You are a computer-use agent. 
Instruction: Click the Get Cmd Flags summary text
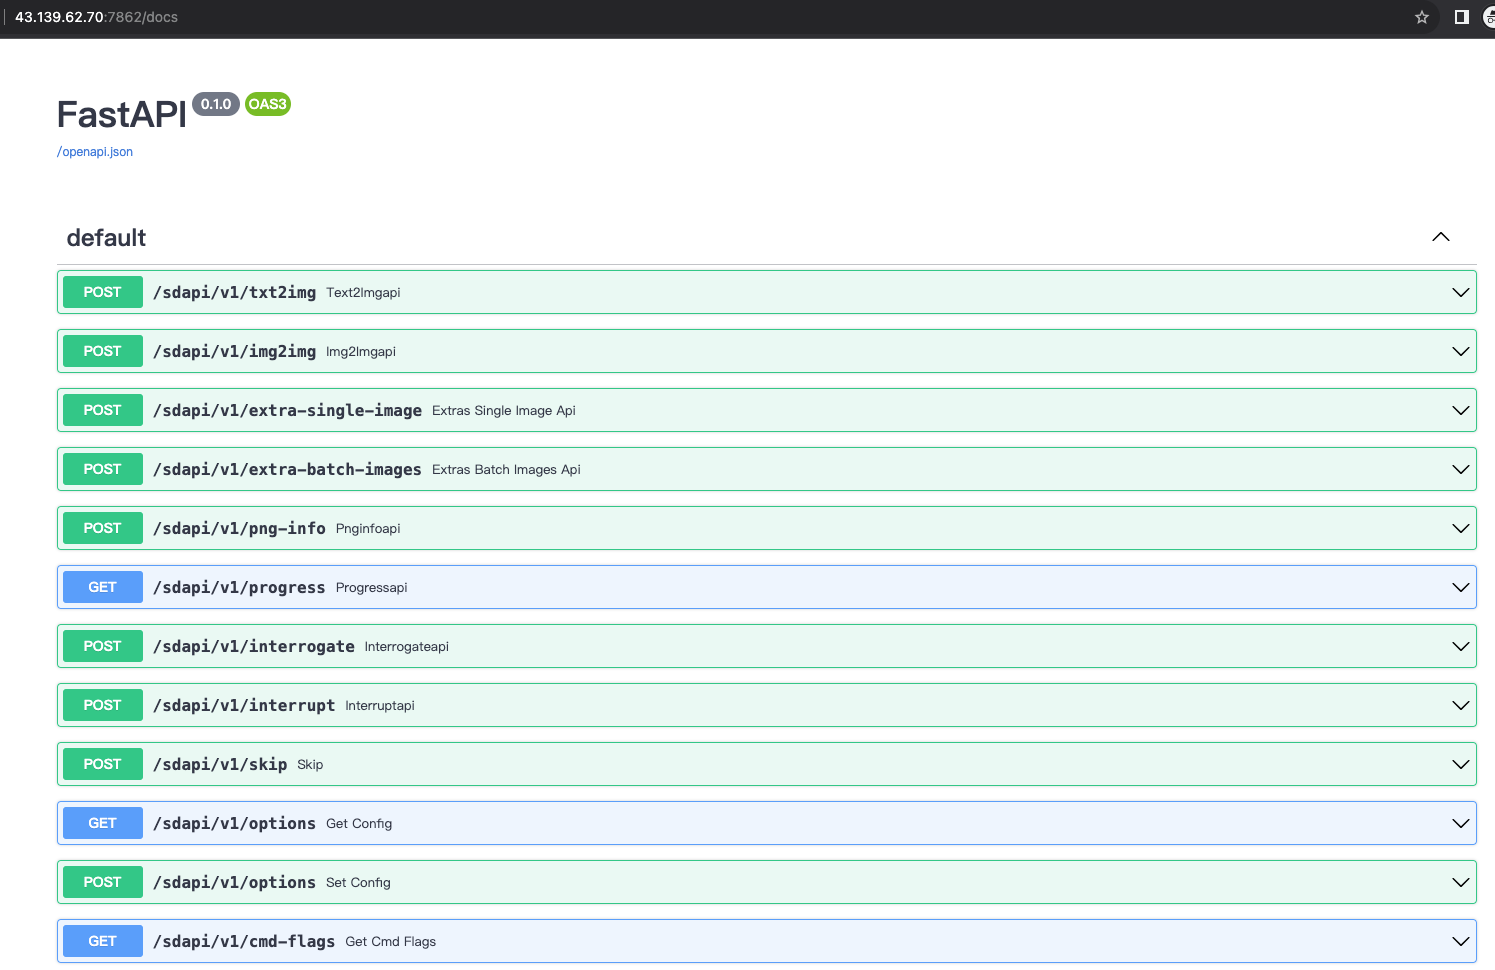click(391, 942)
